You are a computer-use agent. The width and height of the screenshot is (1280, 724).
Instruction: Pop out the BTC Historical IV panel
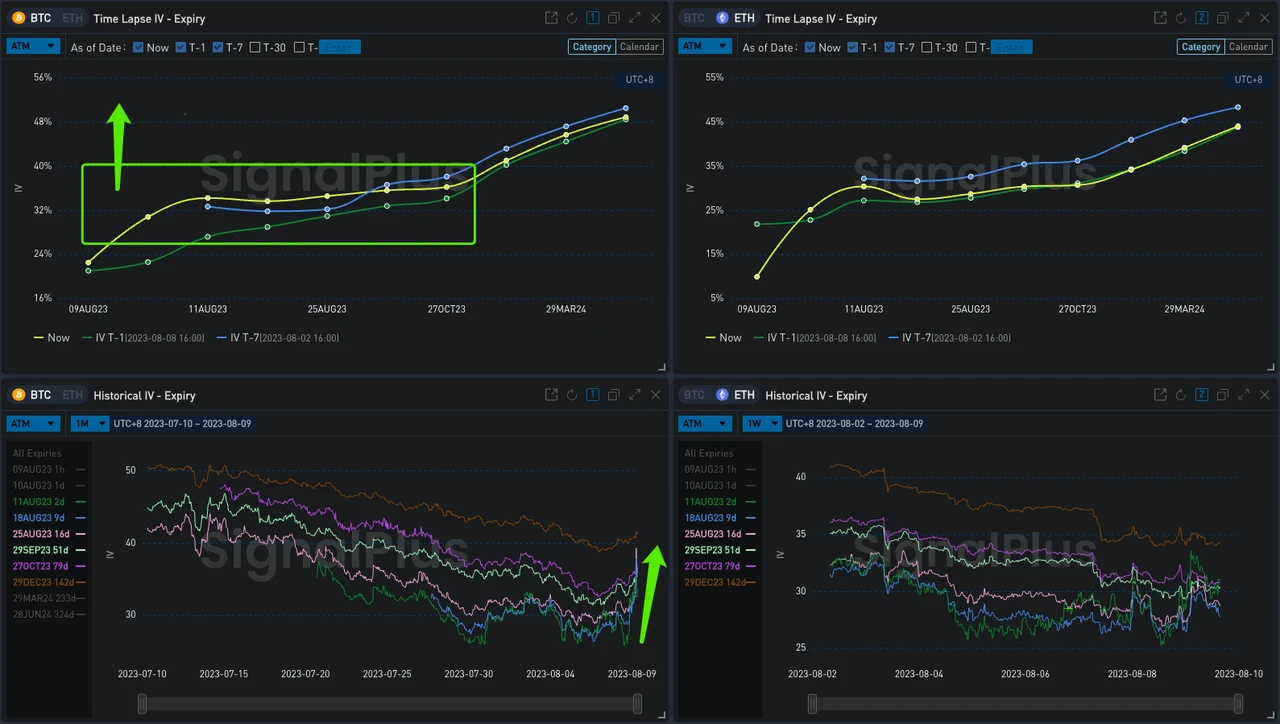[x=551, y=395]
